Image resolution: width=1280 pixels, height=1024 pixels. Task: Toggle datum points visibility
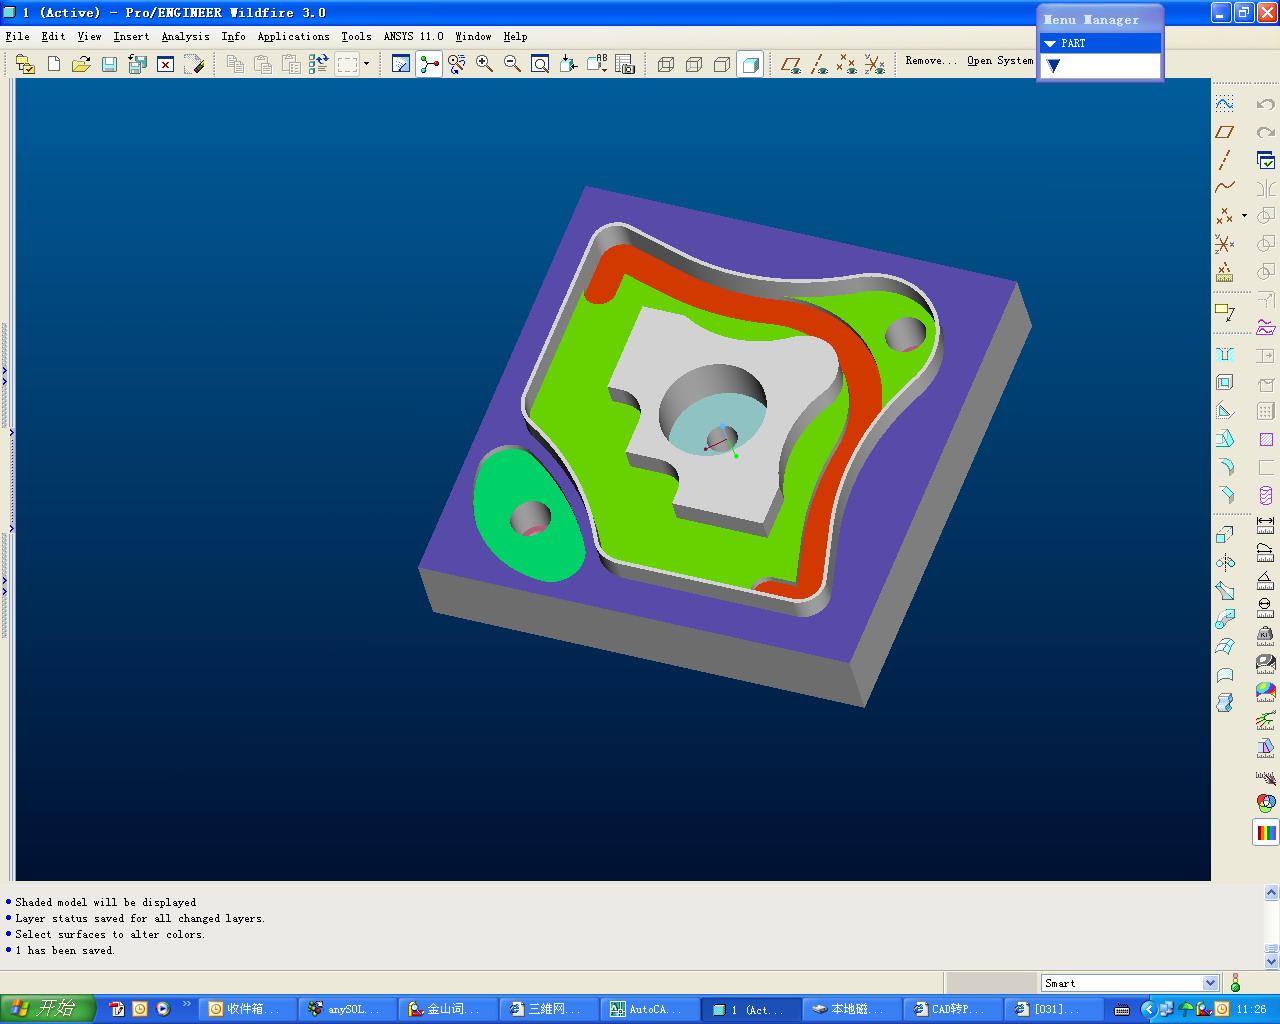(847, 64)
